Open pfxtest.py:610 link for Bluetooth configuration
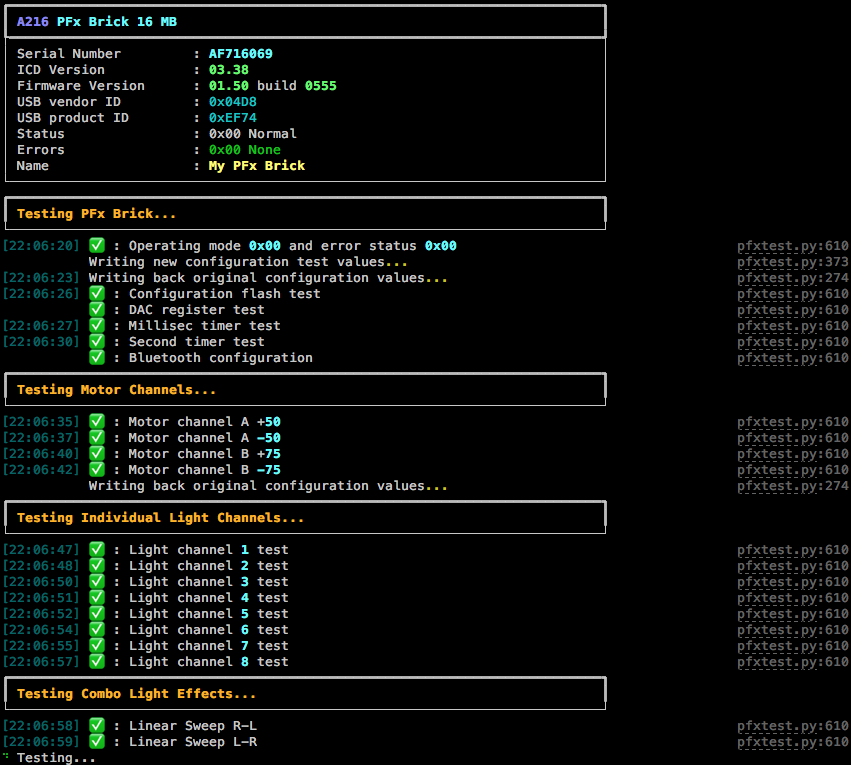This screenshot has height=765, width=851. point(792,358)
